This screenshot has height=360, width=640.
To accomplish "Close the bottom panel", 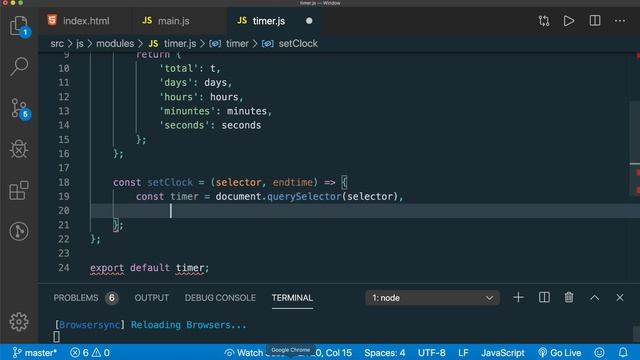I will [x=620, y=298].
